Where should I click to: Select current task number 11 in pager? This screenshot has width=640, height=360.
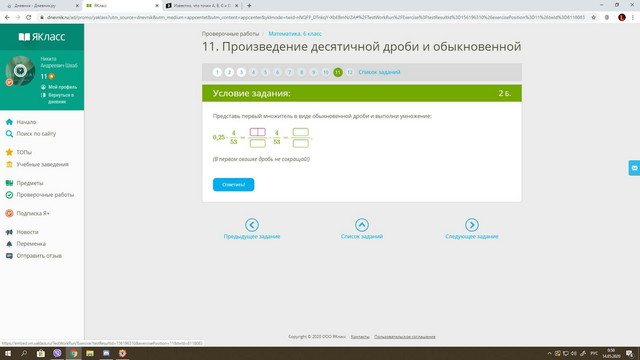pos(338,72)
